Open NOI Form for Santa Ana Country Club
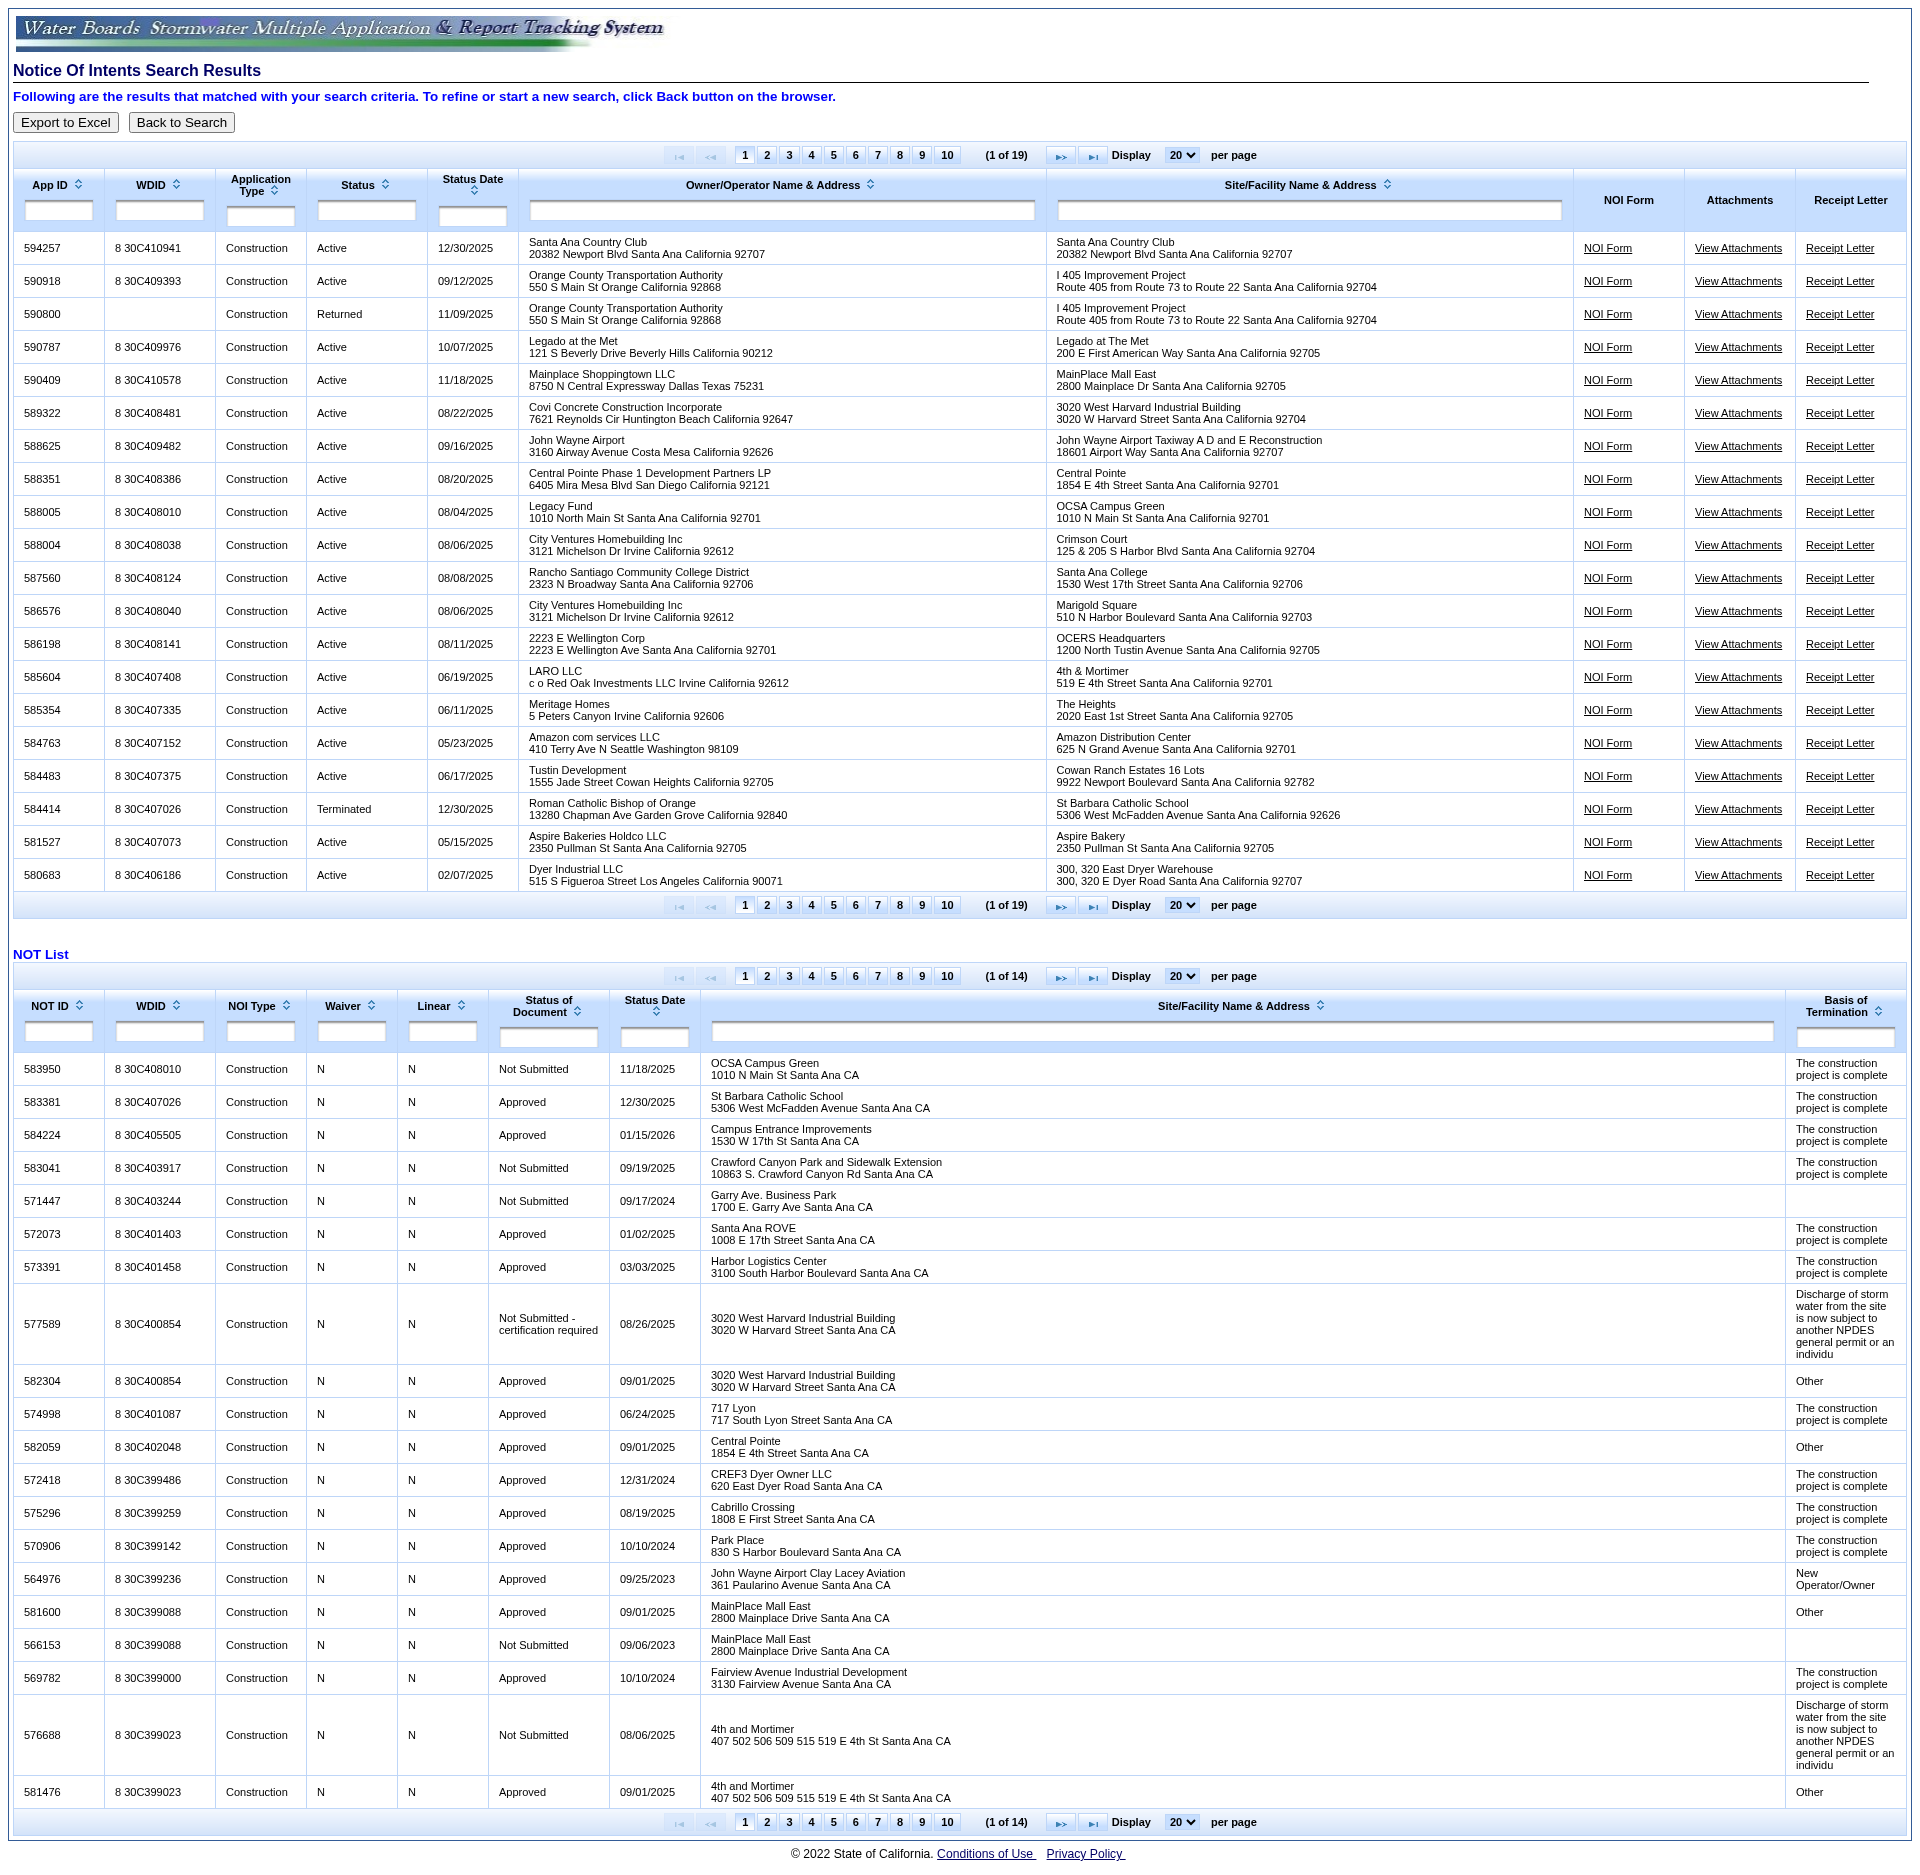Image resolution: width=1920 pixels, height=1875 pixels. point(1607,249)
